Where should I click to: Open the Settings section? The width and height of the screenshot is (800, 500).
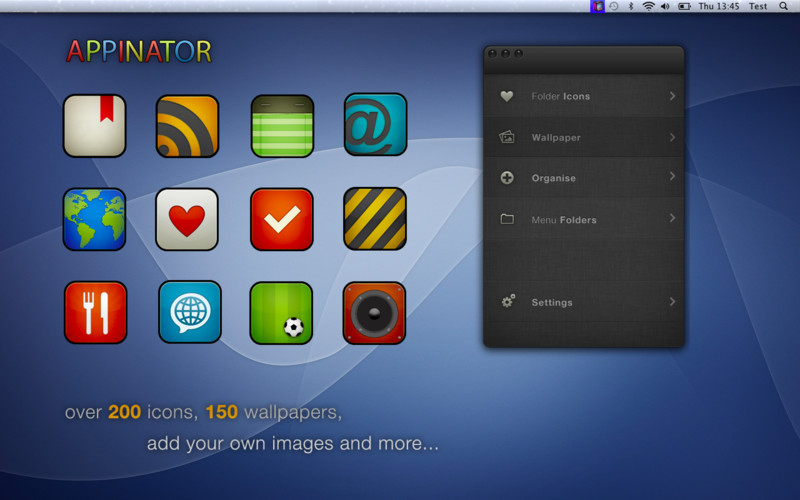point(584,302)
